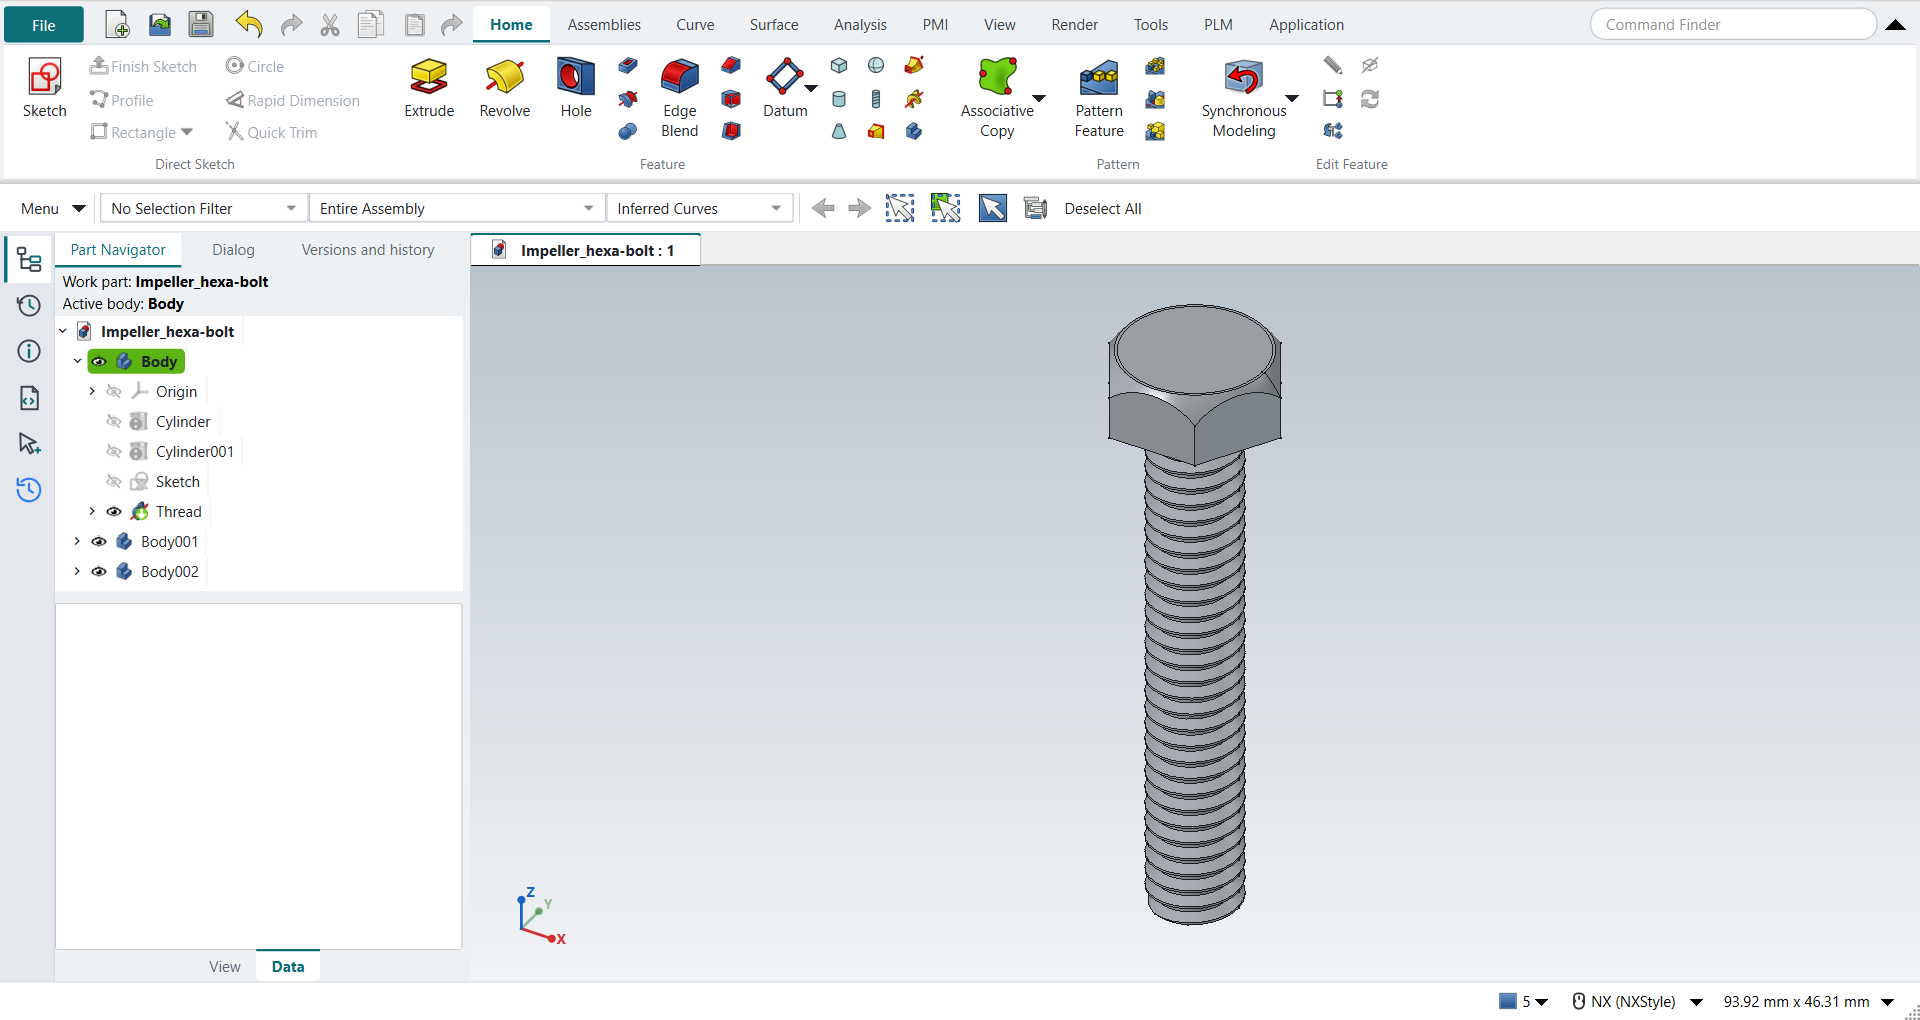Click the Copy icon in top toolbar
Screen dimensions: 1920x1020
[x=371, y=25]
